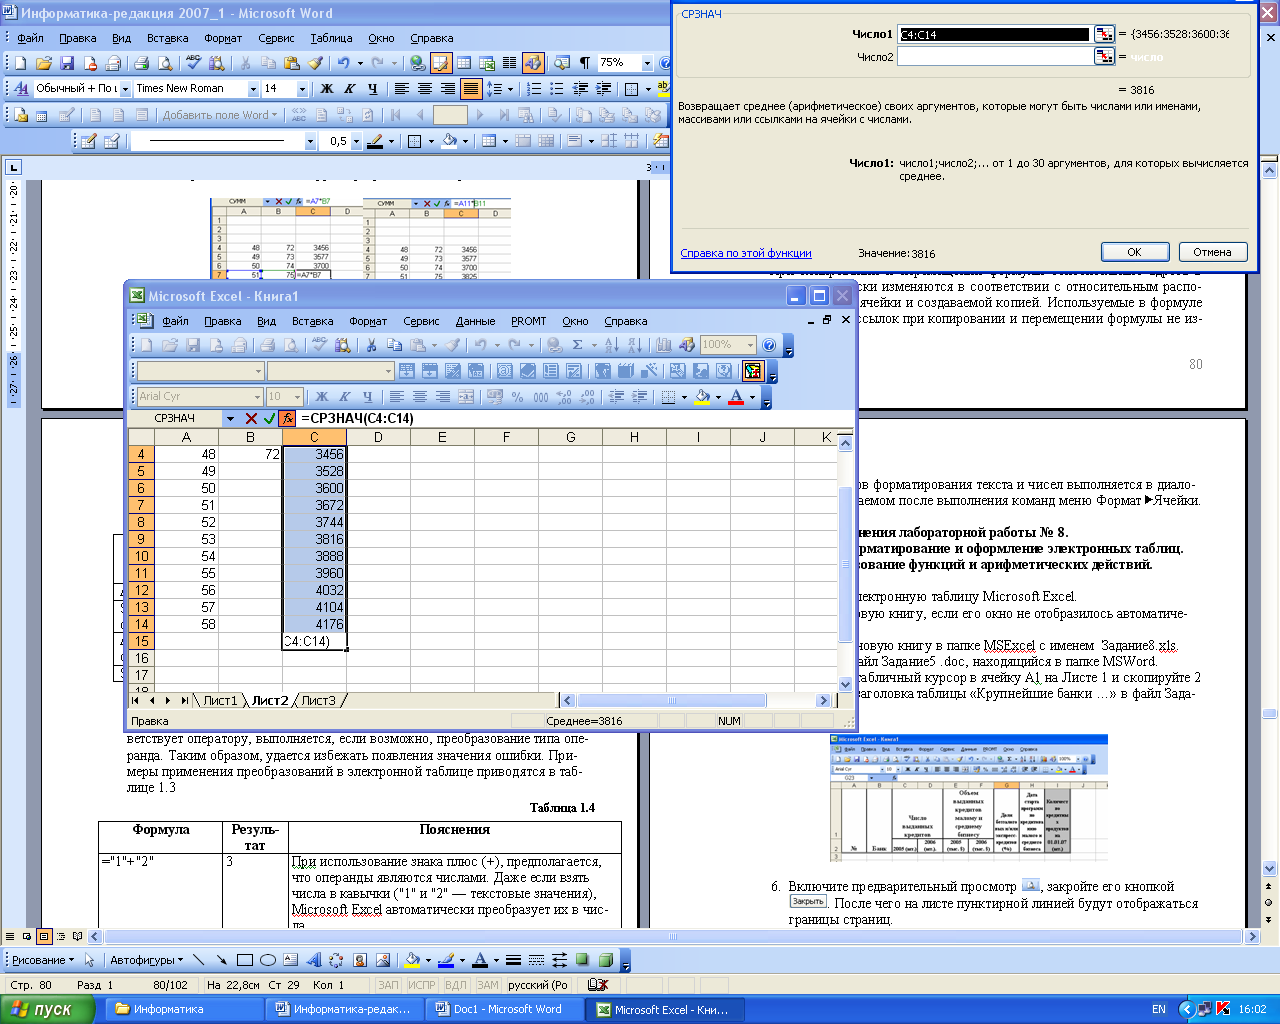Image resolution: width=1280 pixels, height=1024 pixels.
Task: Click Excel formula bar confirm green check
Action: coord(269,418)
